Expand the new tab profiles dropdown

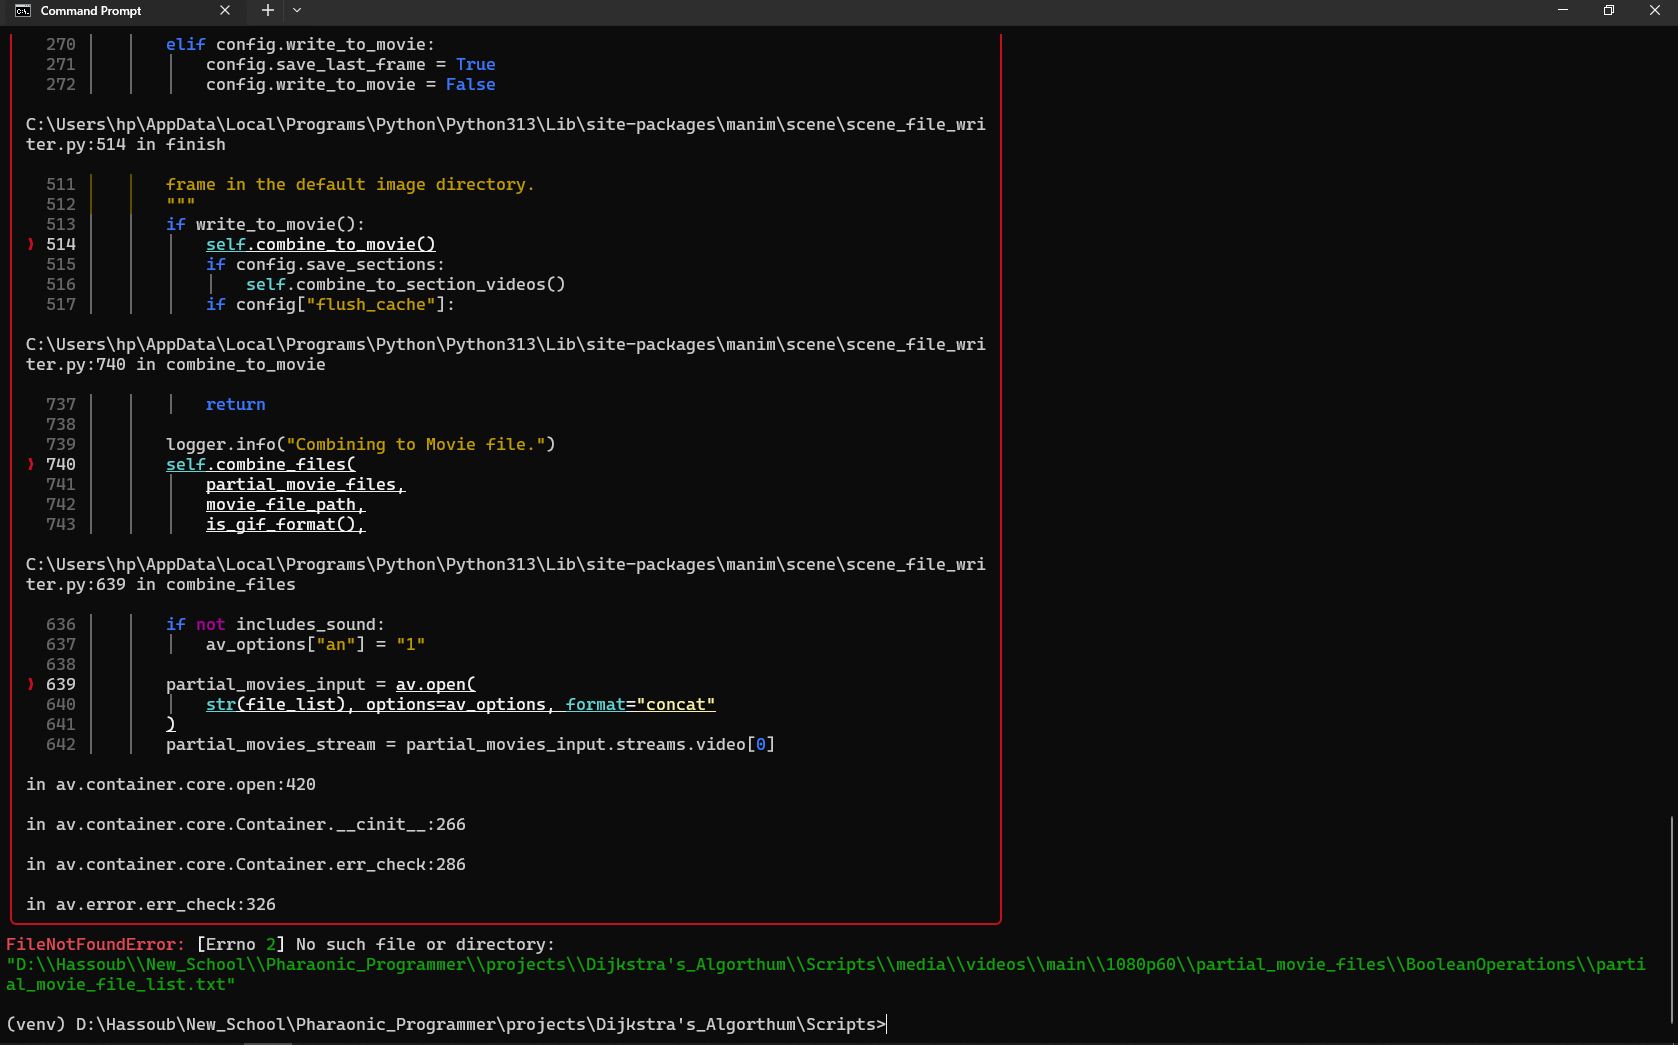pyautogui.click(x=297, y=11)
